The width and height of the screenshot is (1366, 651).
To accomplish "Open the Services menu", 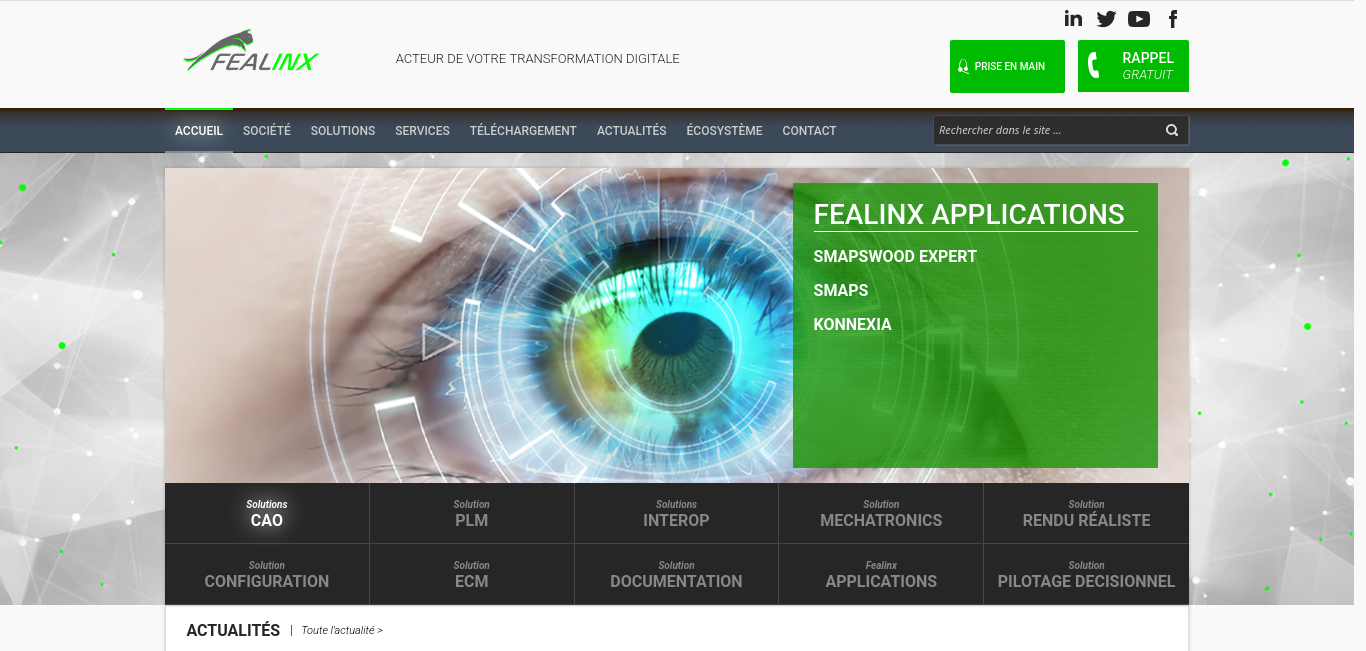I will point(422,131).
